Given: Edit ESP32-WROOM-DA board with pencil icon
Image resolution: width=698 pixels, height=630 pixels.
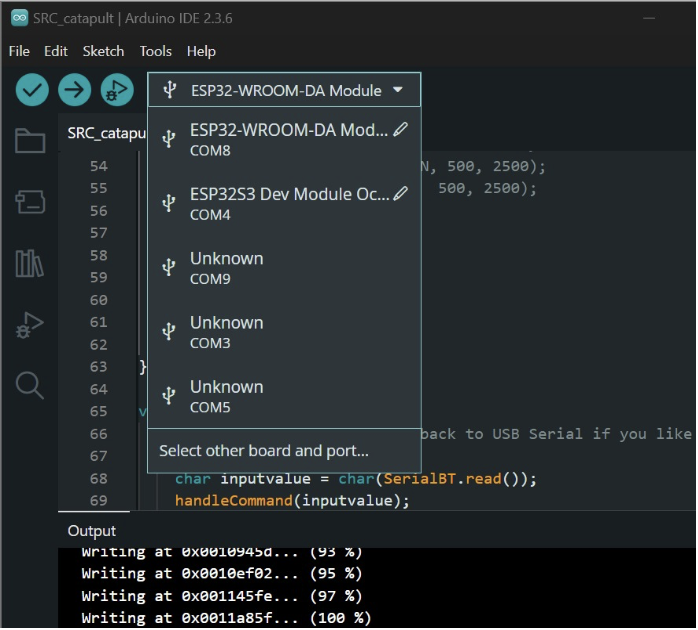Looking at the screenshot, I should (401, 130).
